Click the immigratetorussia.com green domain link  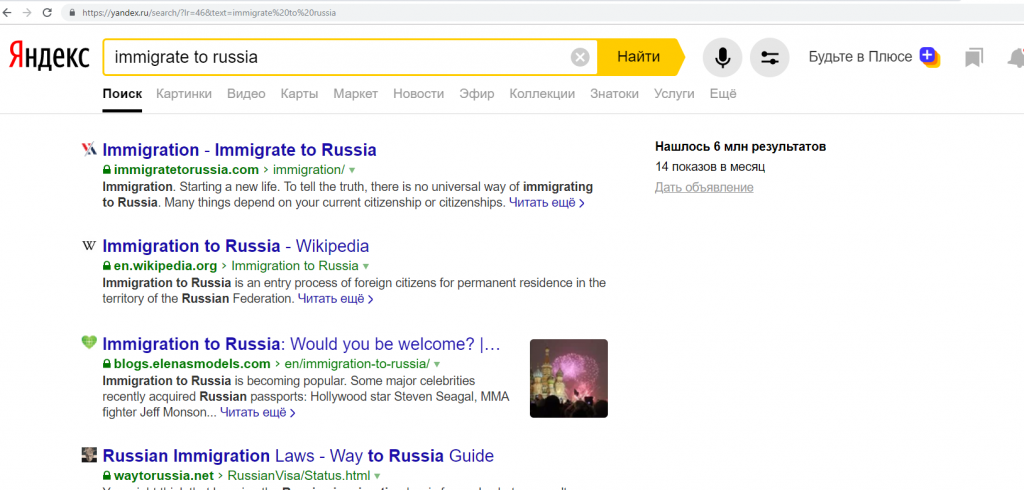186,170
